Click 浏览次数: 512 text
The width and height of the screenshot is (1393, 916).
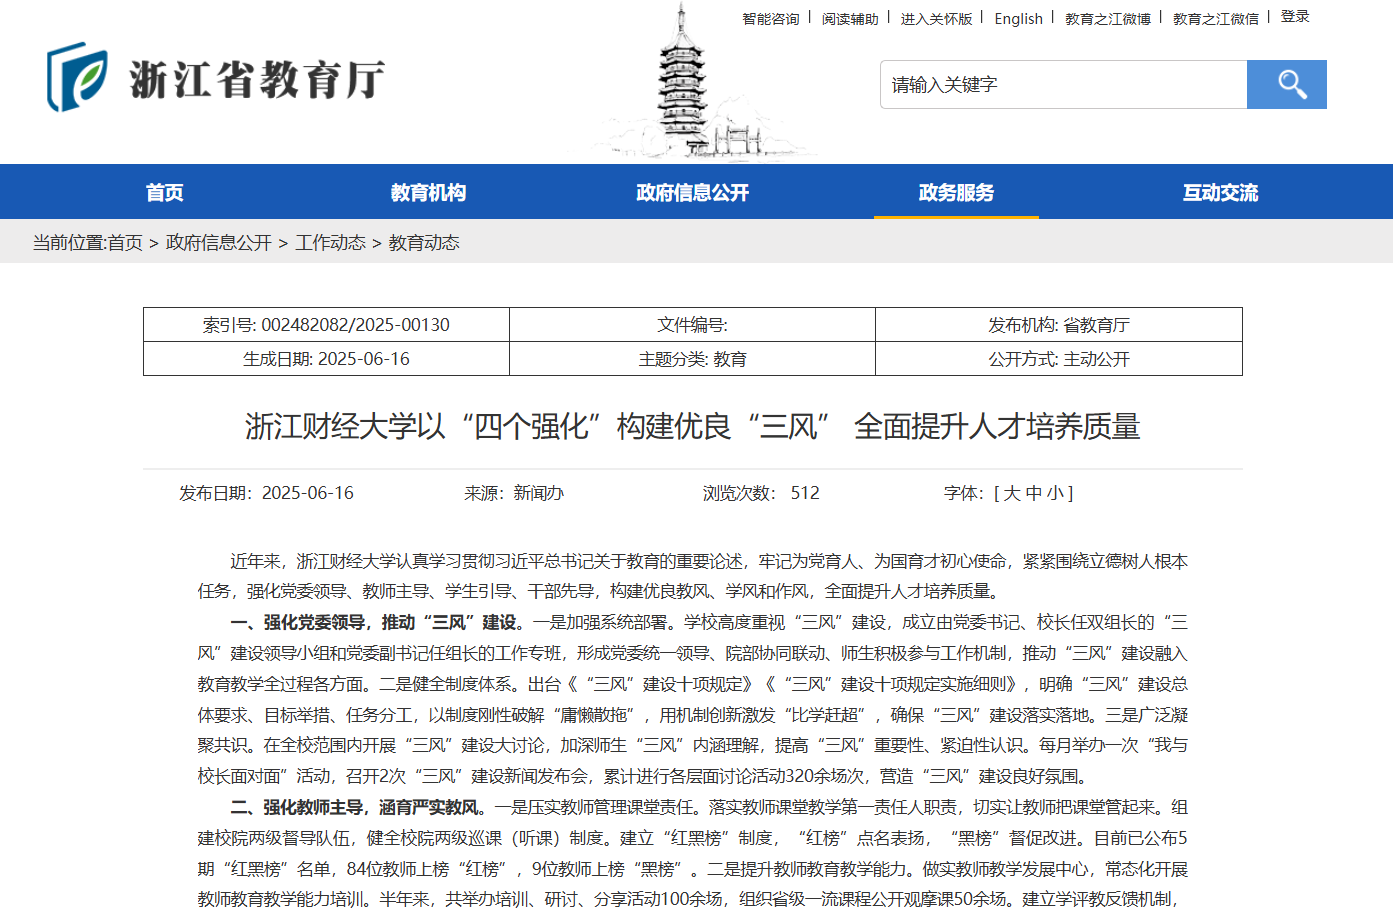pos(761,493)
